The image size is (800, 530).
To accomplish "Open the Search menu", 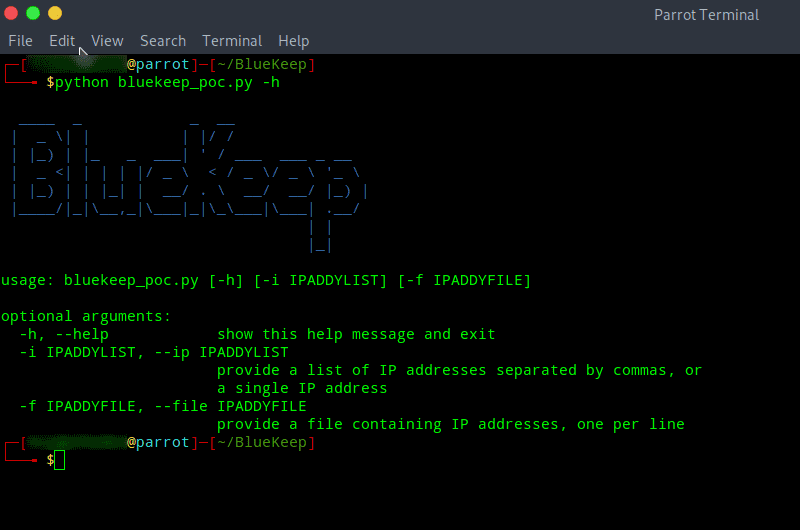I will pos(163,41).
